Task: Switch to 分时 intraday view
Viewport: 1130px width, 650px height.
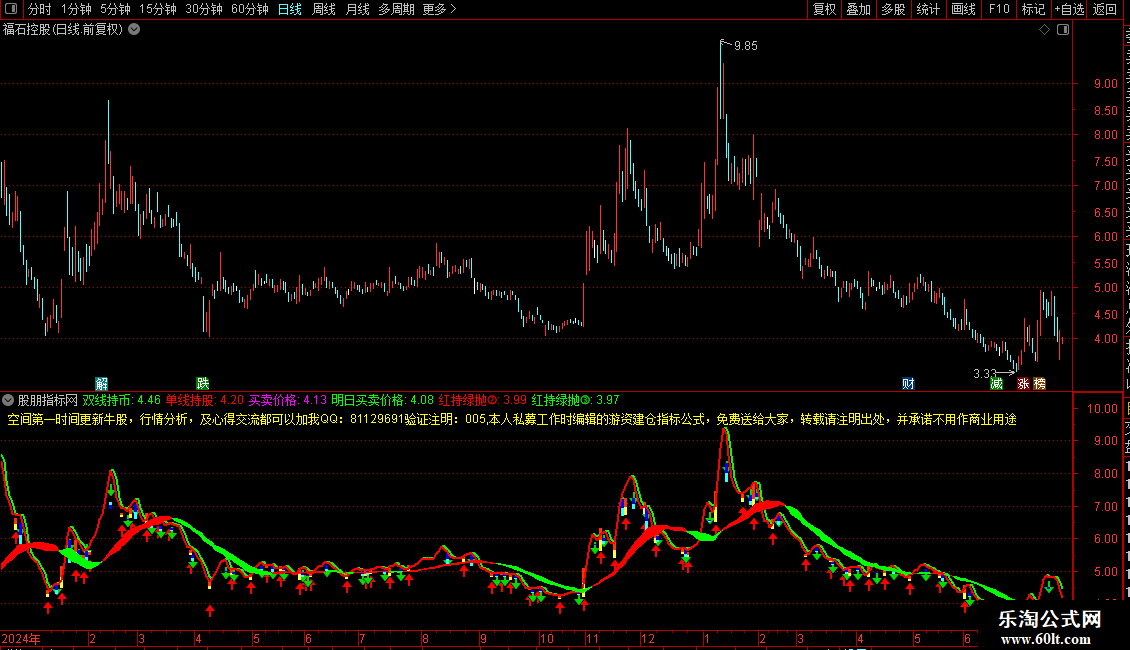Action: pos(40,9)
